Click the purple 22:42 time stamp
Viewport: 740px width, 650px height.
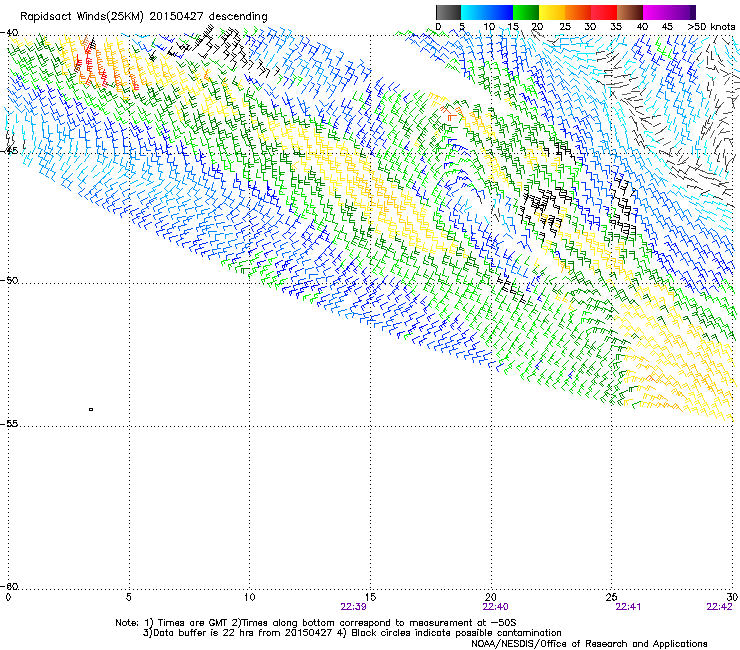[719, 607]
